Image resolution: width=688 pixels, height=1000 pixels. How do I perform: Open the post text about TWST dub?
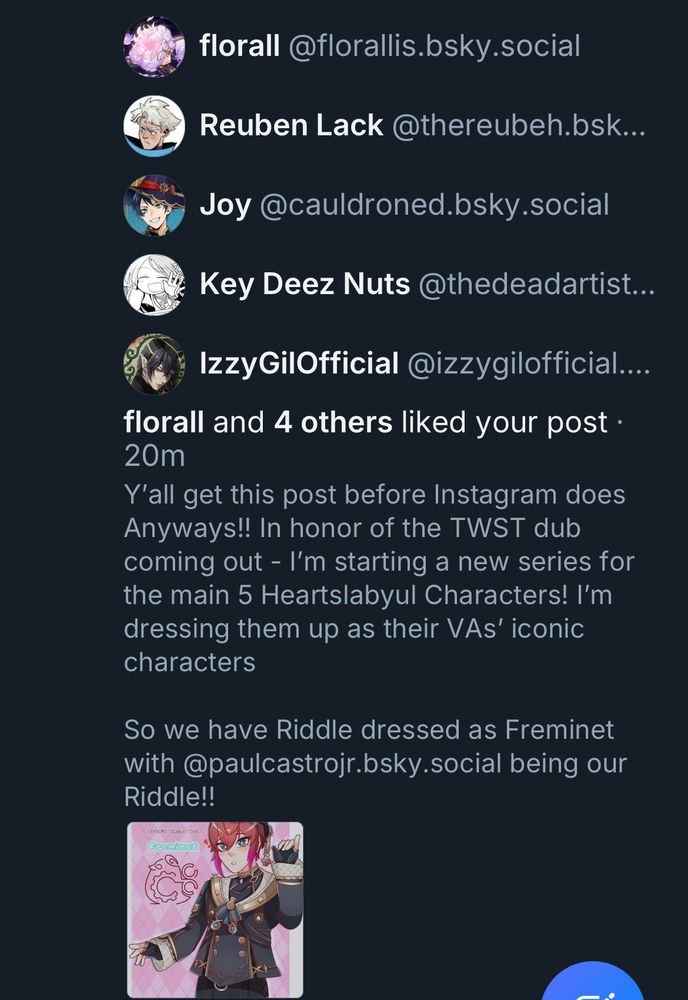(x=379, y=645)
